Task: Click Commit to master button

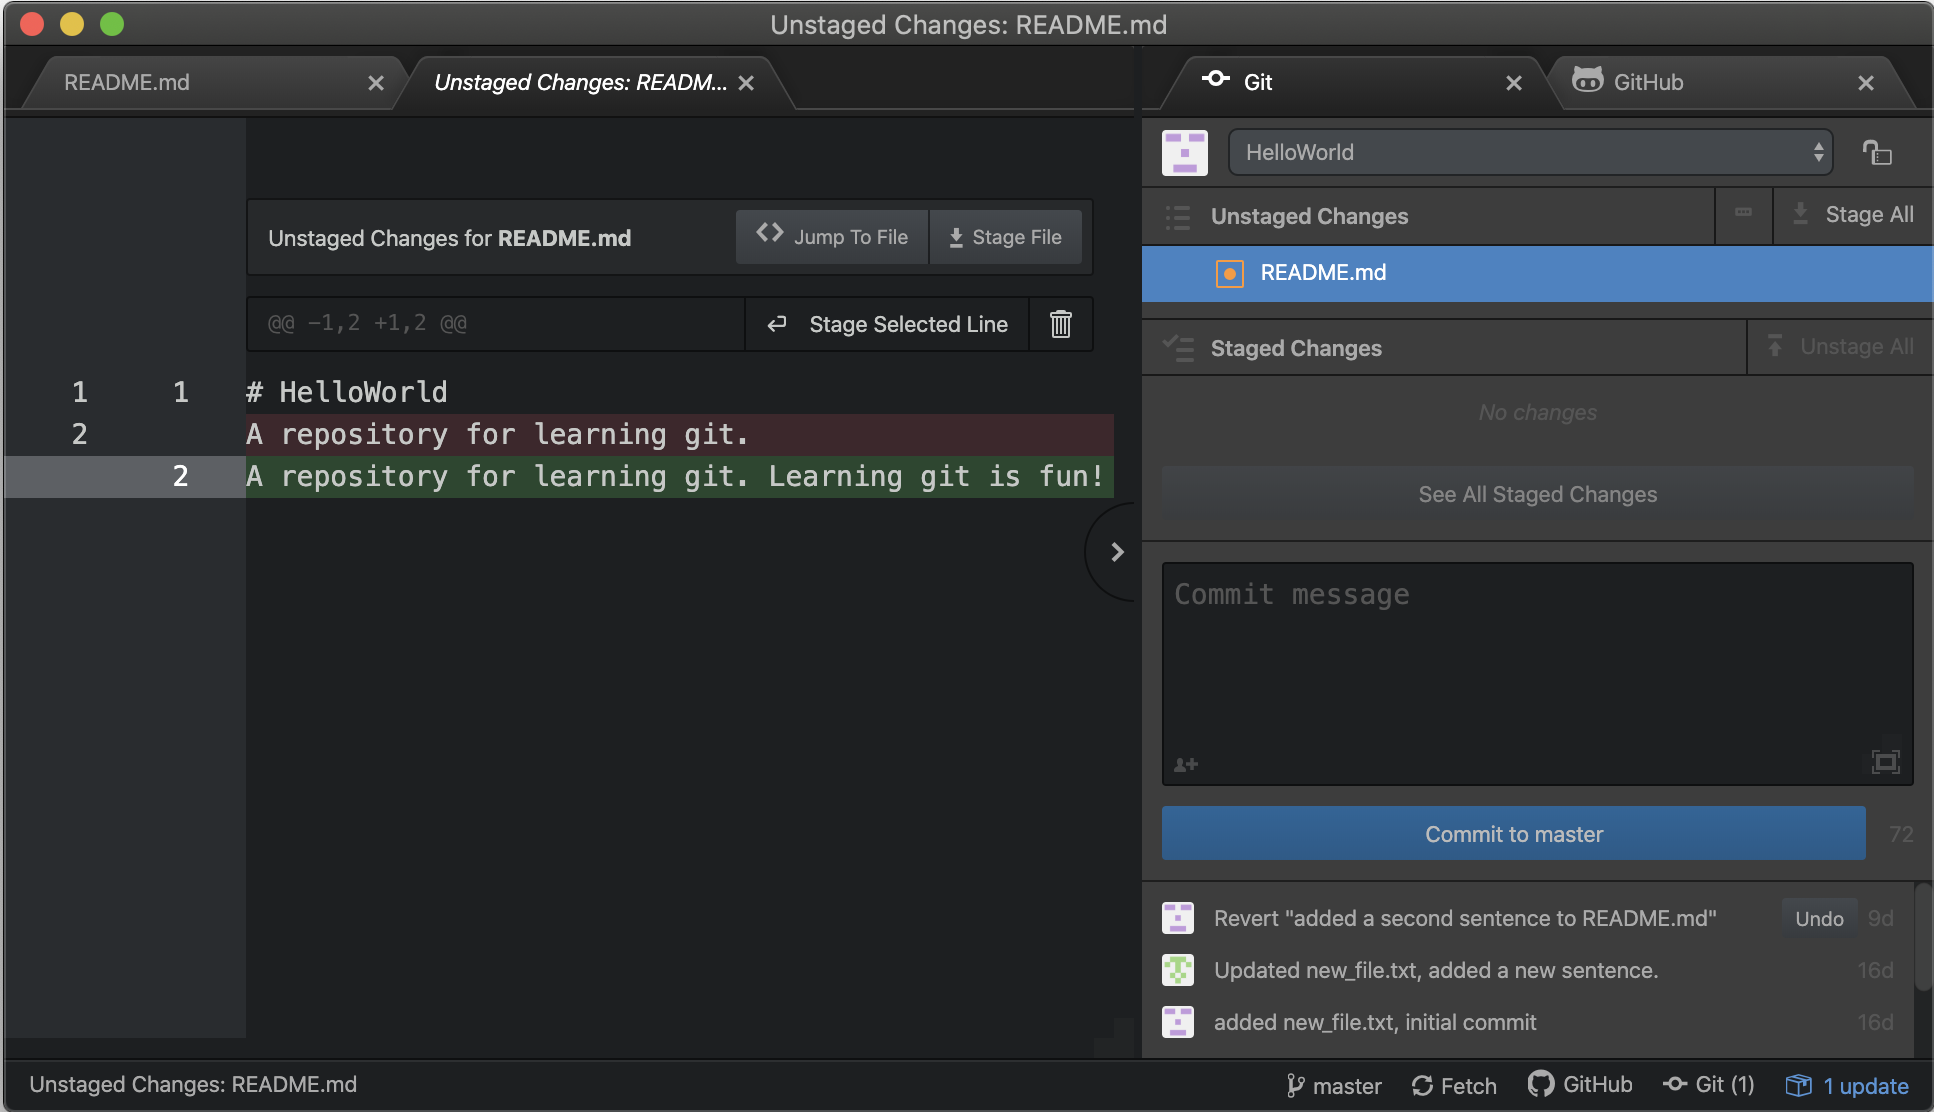Action: click(1513, 834)
